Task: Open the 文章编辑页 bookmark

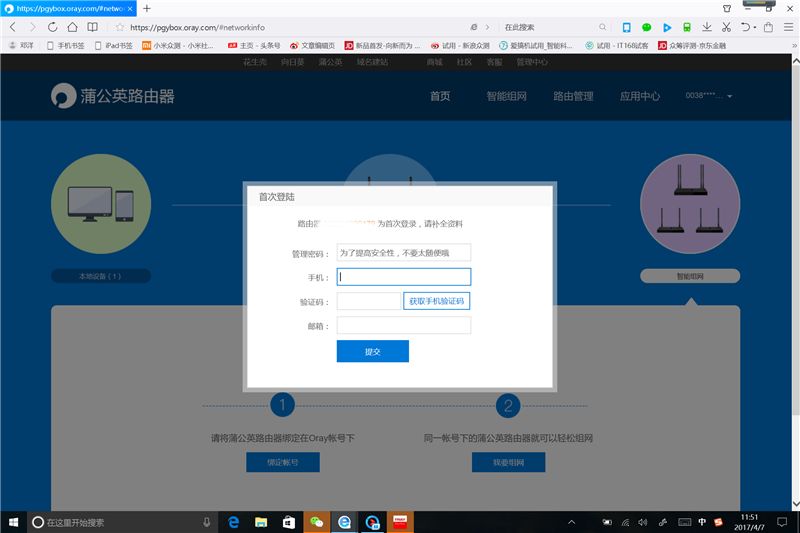Action: 312,45
